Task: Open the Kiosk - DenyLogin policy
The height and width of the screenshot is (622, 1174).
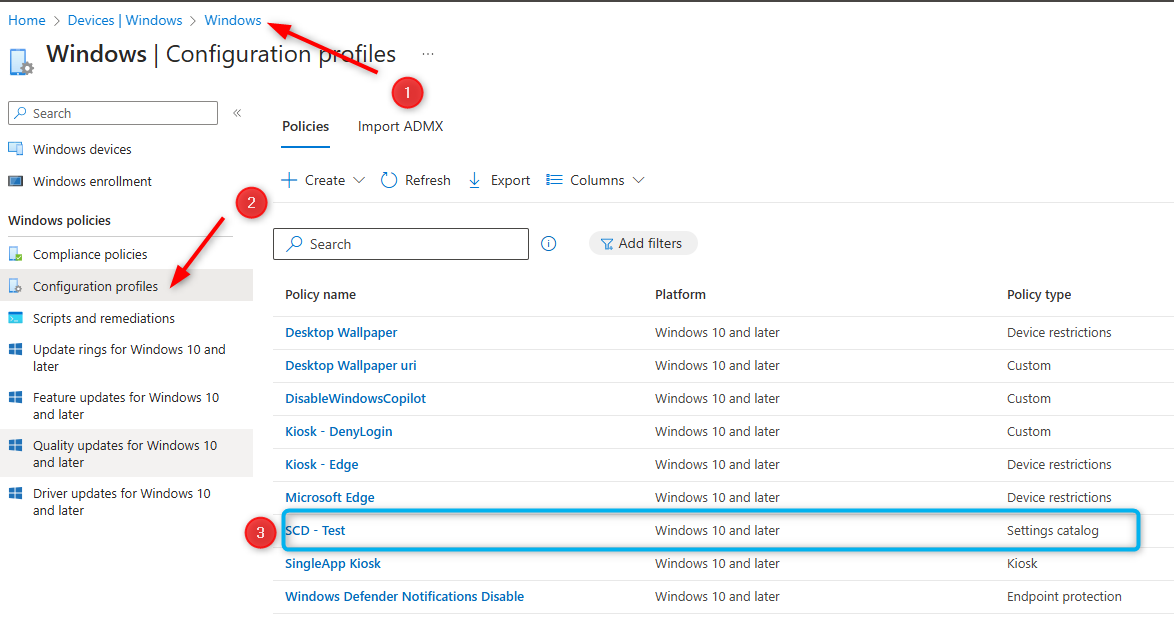Action: (x=338, y=431)
